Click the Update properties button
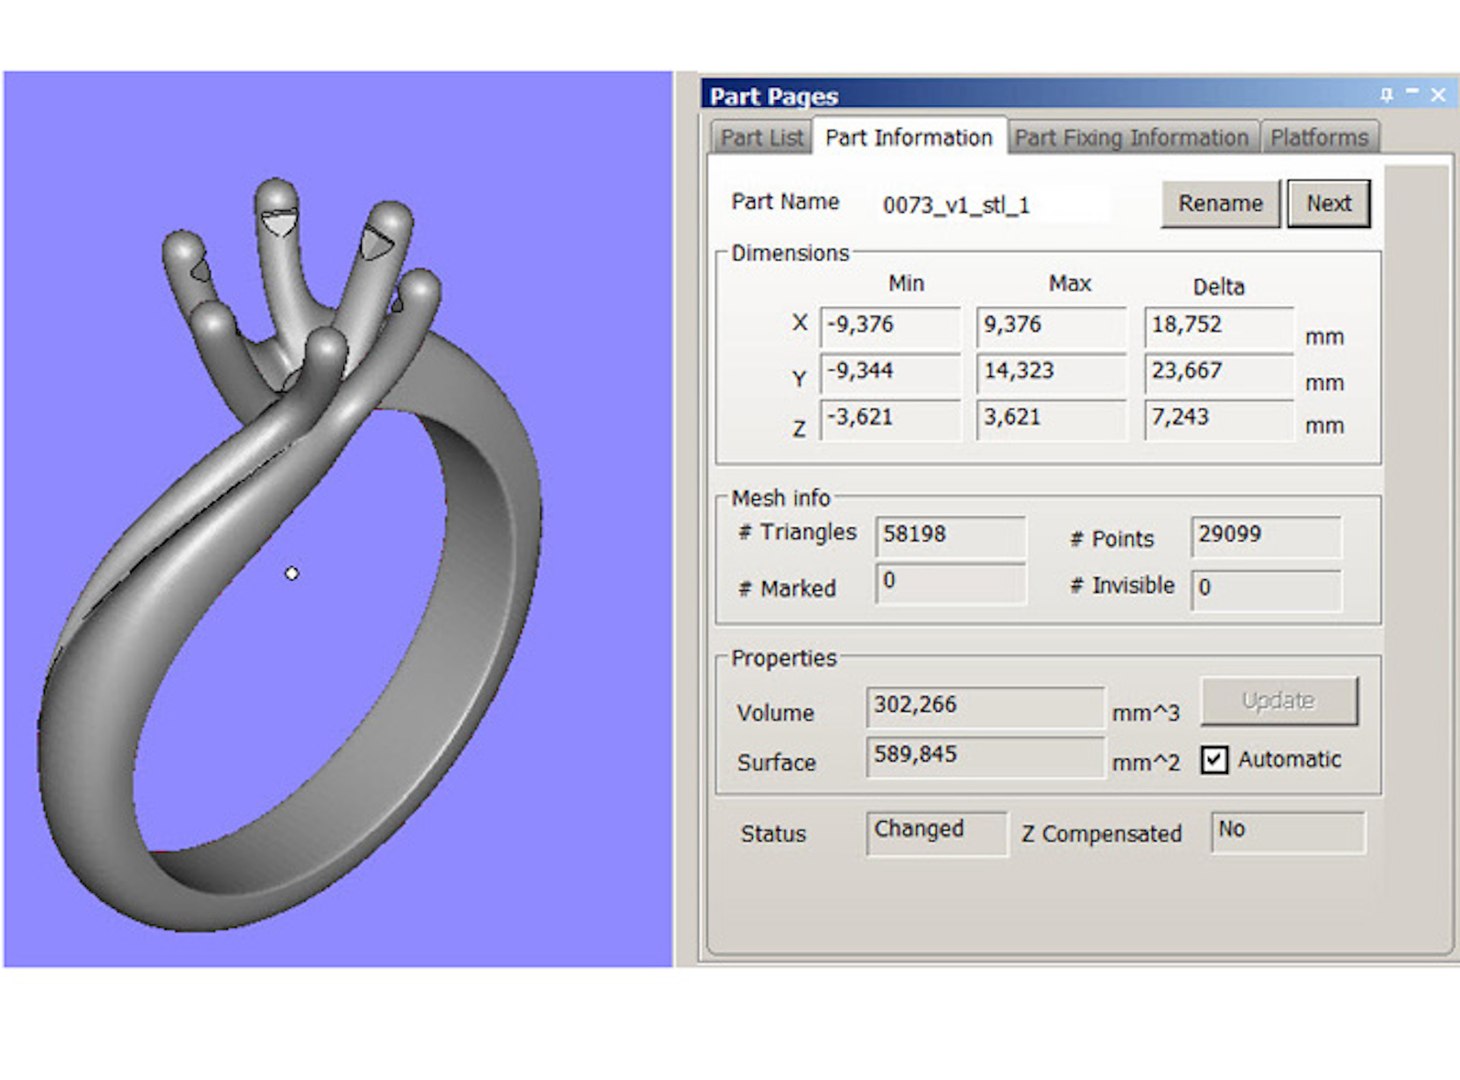Viewport: 1460px width, 1080px height. pyautogui.click(x=1279, y=701)
